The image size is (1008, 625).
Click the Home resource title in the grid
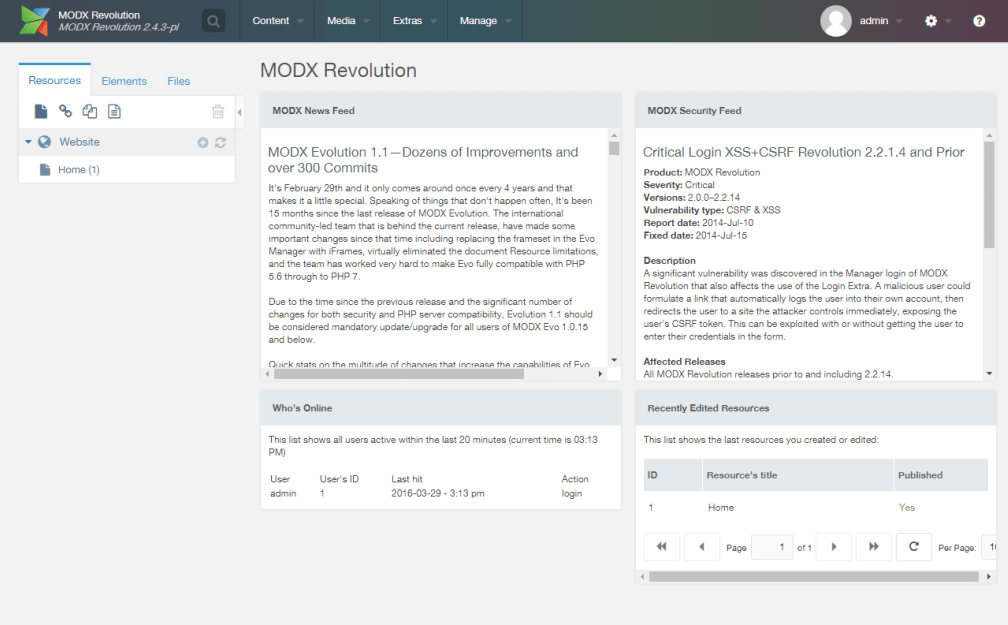[721, 507]
